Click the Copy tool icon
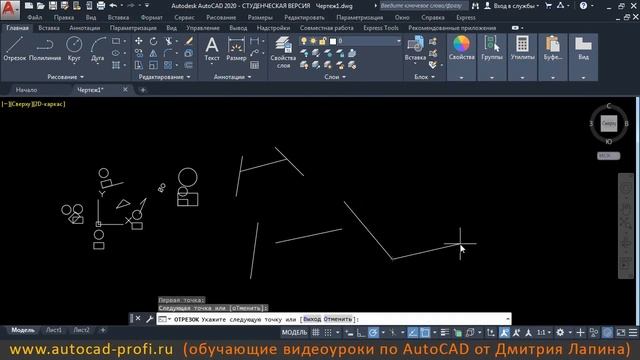The image size is (640, 360). pyautogui.click(x=139, y=53)
